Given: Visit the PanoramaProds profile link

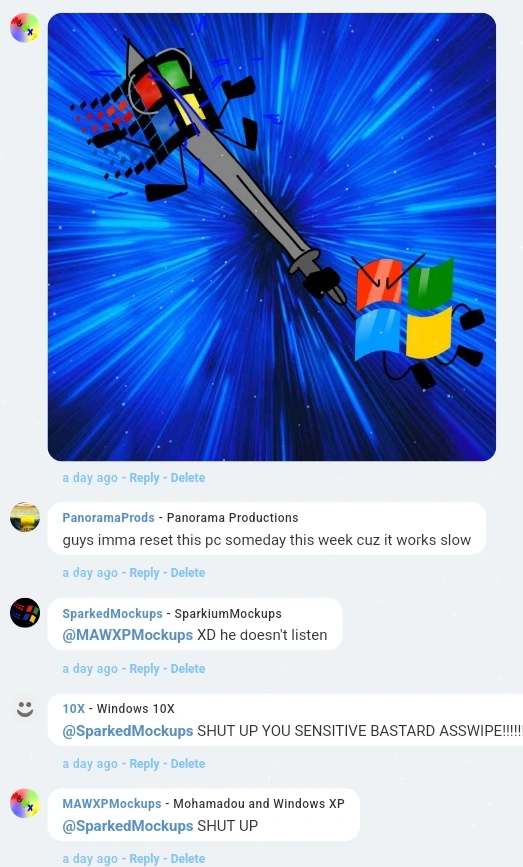Looking at the screenshot, I should tap(108, 518).
